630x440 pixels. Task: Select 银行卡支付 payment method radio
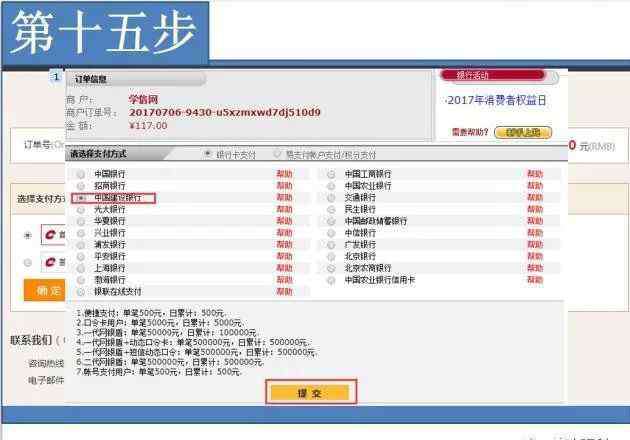[x=208, y=153]
